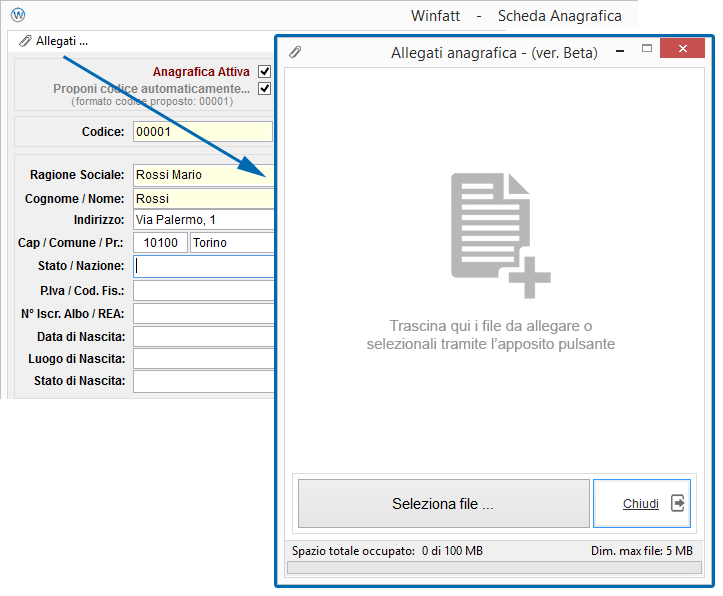723x596 pixels.
Task: Toggle Proponi codice automaticamente checkbox
Action: [264, 89]
